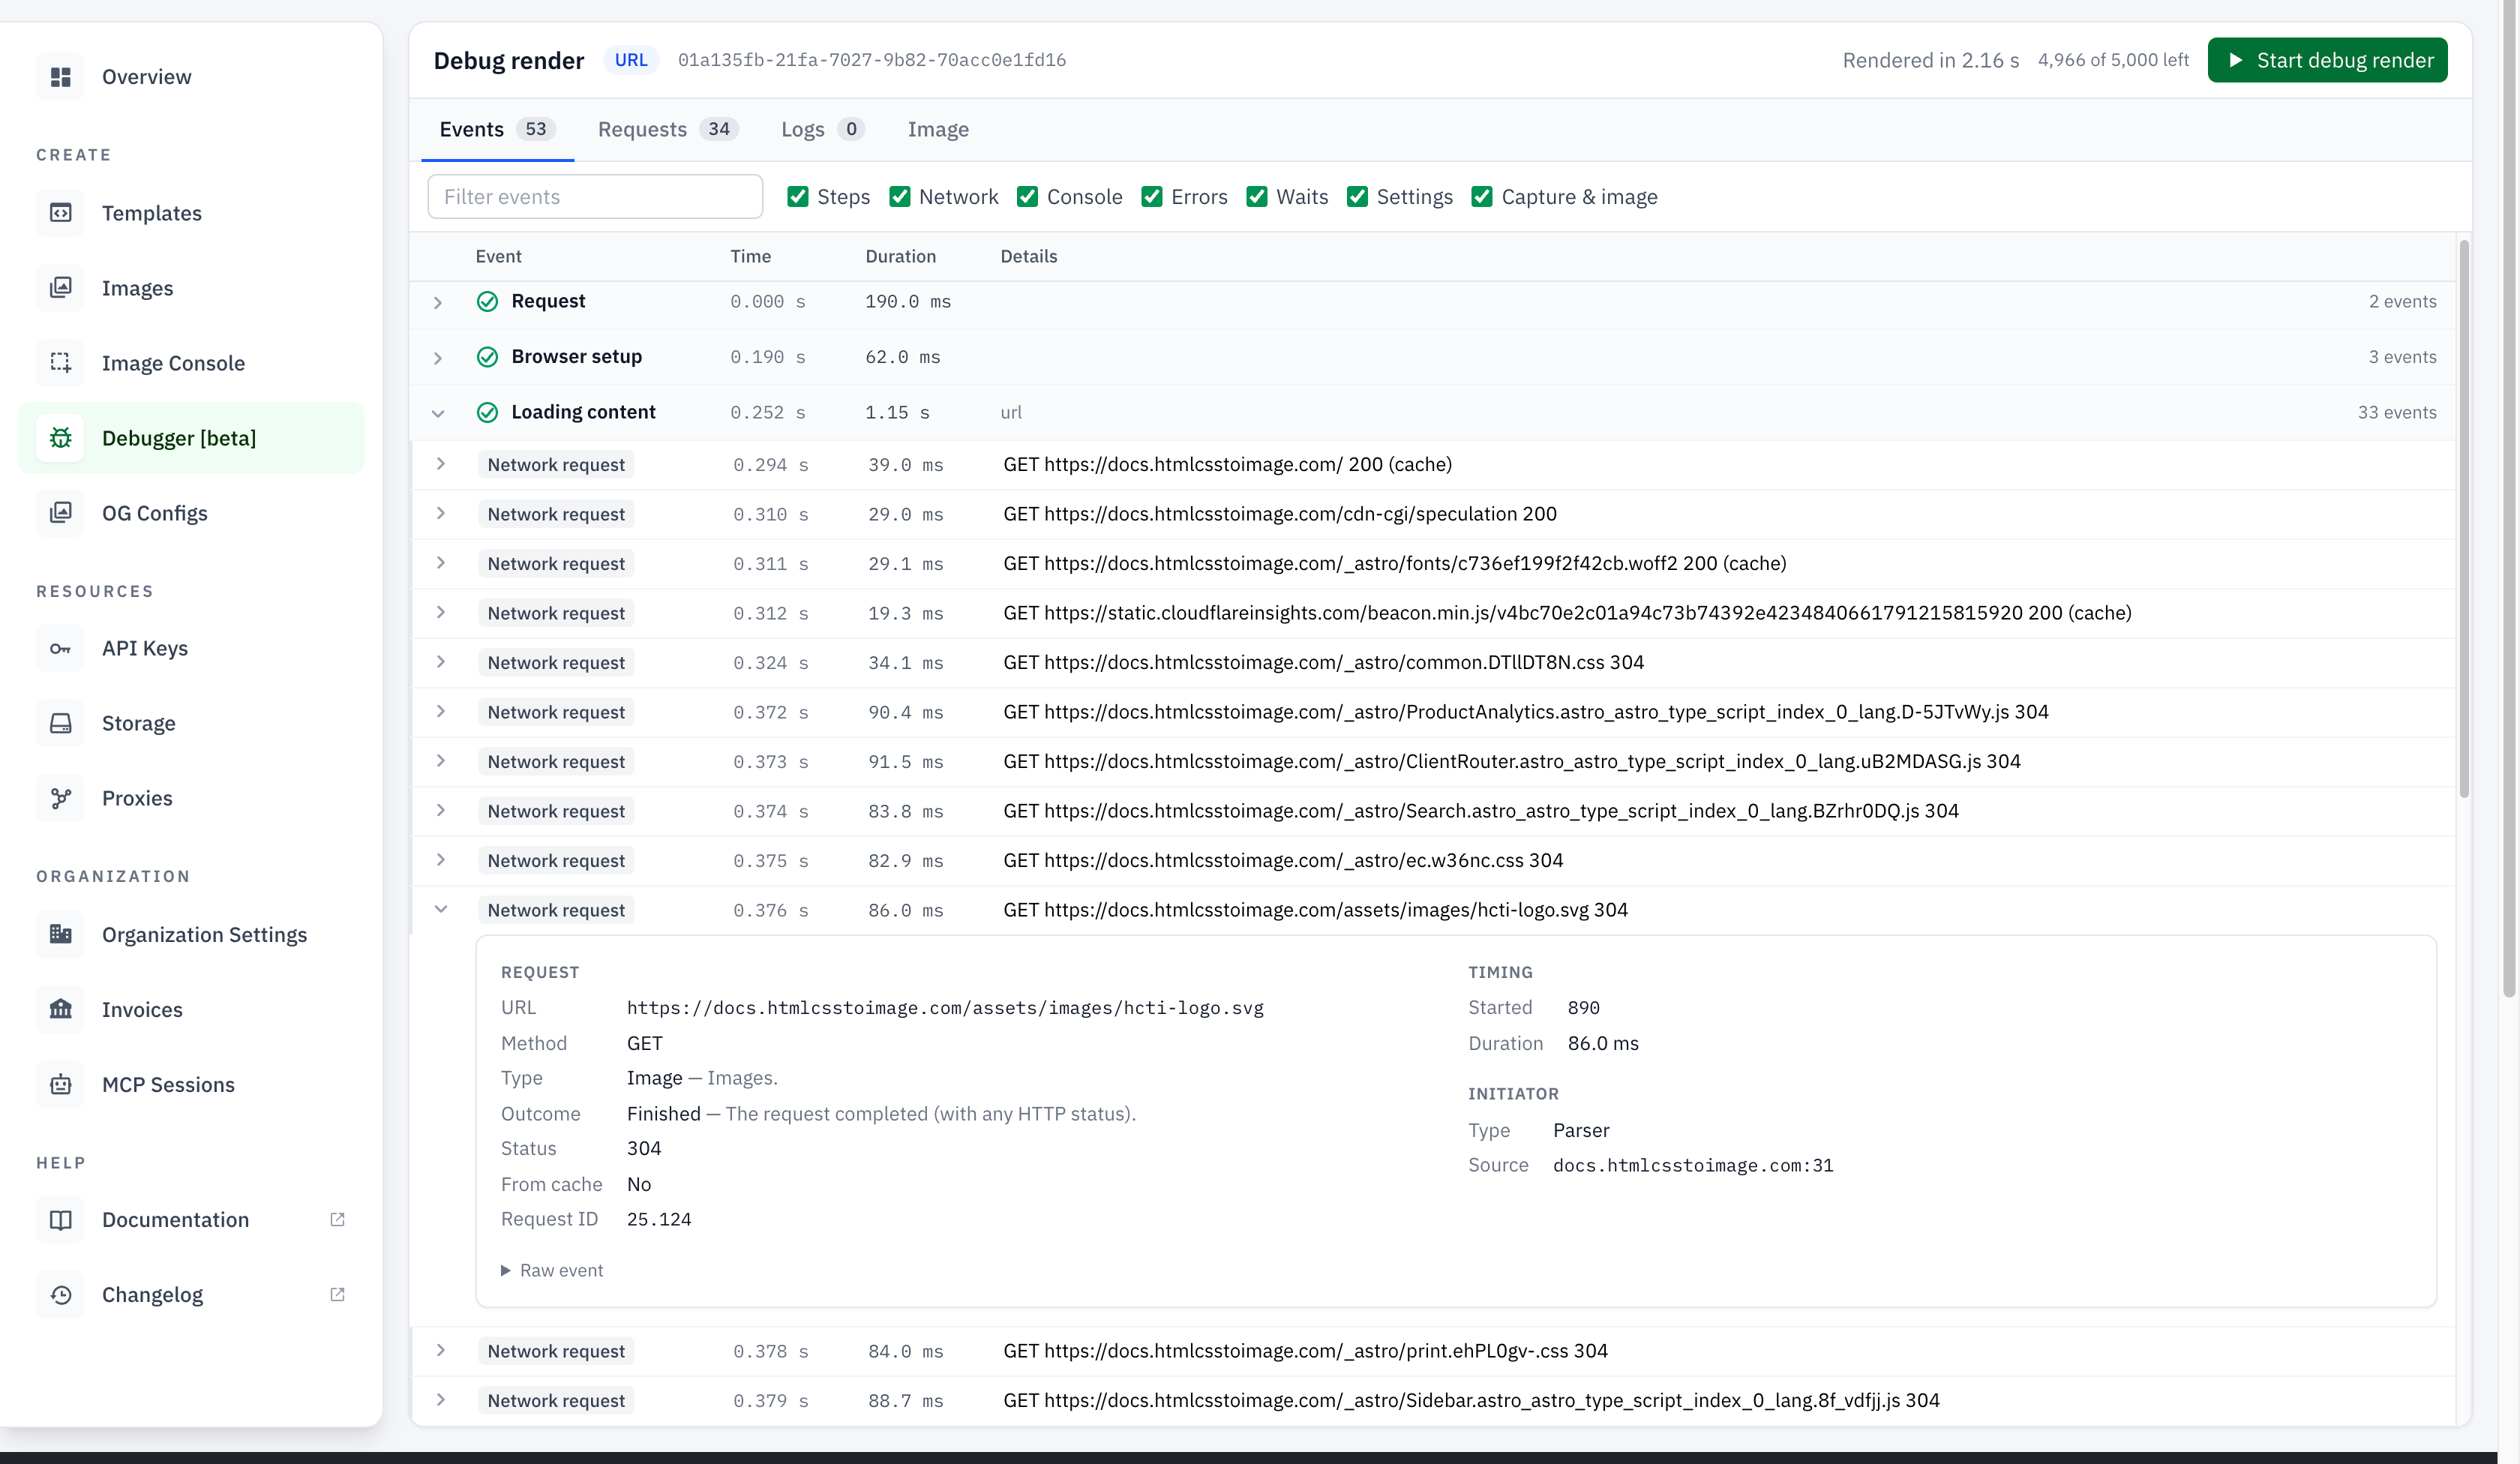Uncheck the Steps filter checkbox
The image size is (2520, 1464).
[x=797, y=197]
